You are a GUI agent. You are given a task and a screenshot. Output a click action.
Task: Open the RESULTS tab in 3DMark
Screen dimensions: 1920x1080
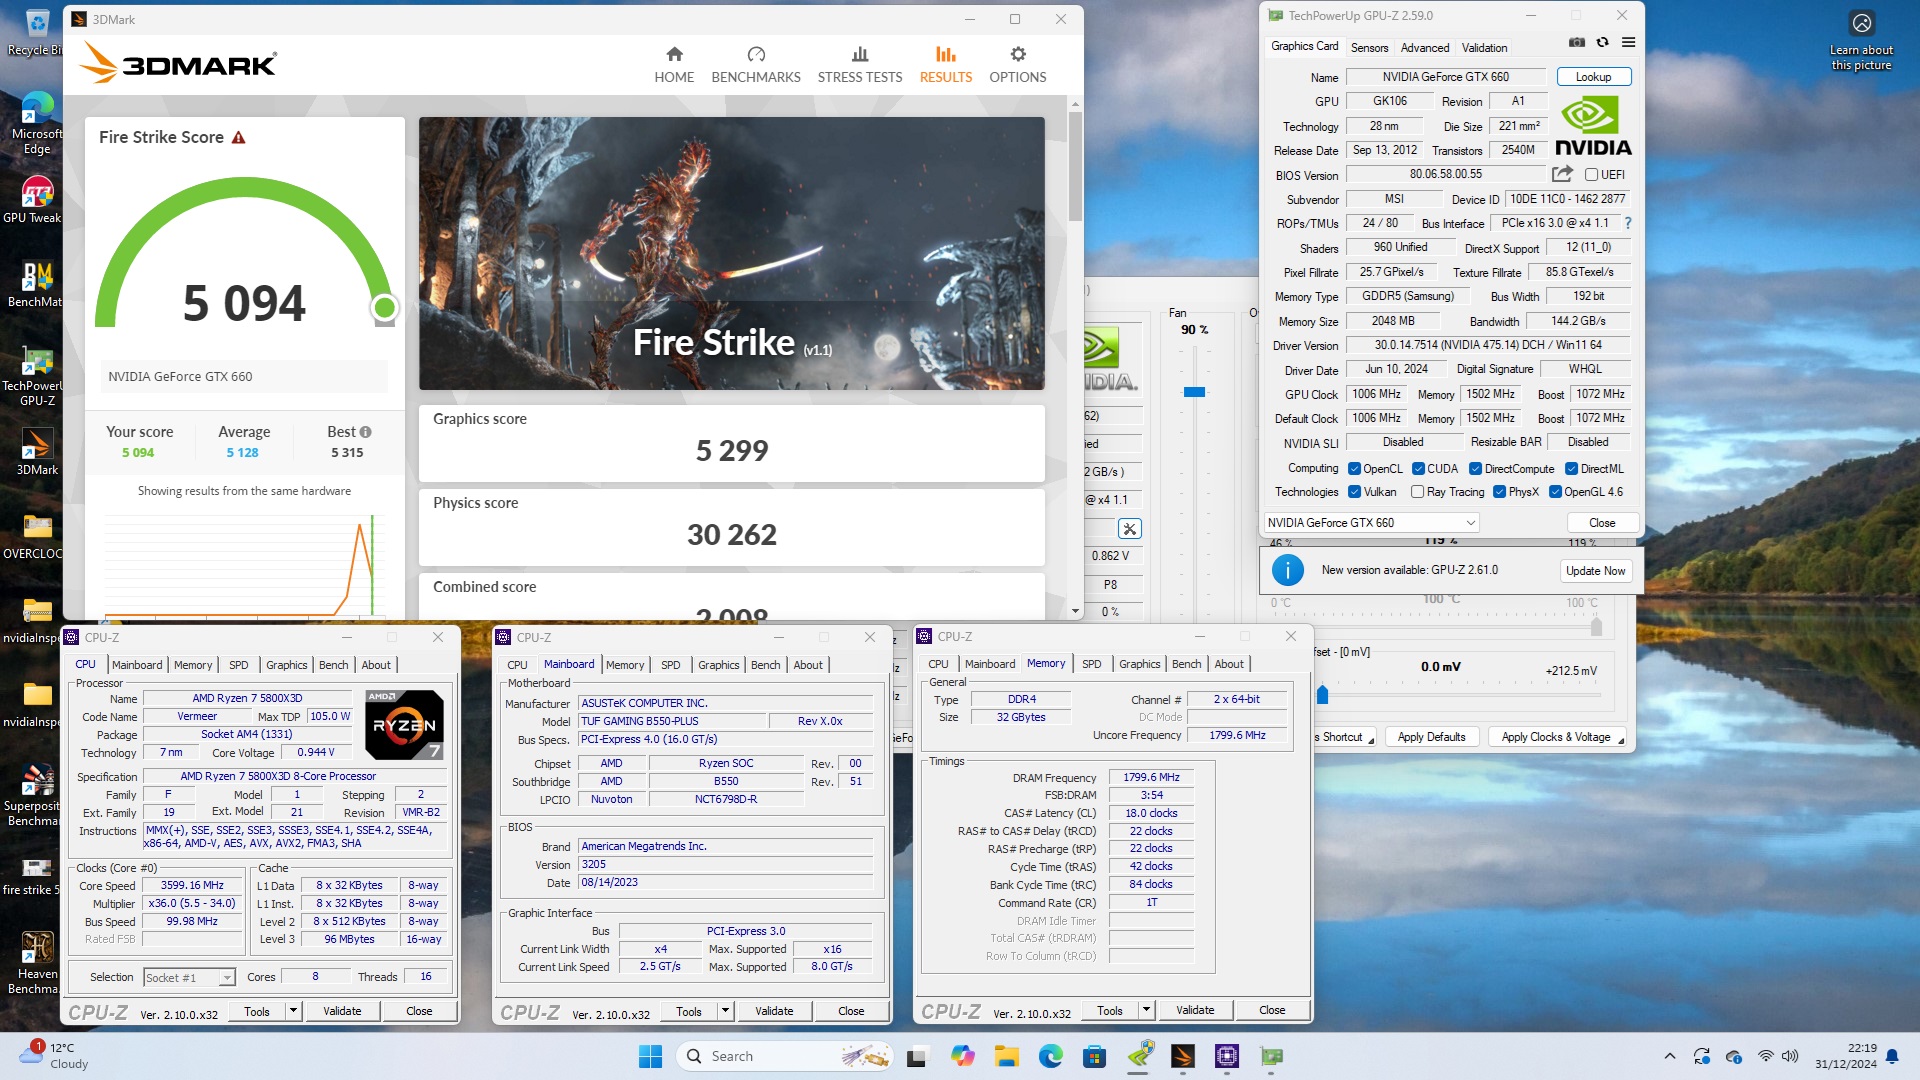point(945,65)
